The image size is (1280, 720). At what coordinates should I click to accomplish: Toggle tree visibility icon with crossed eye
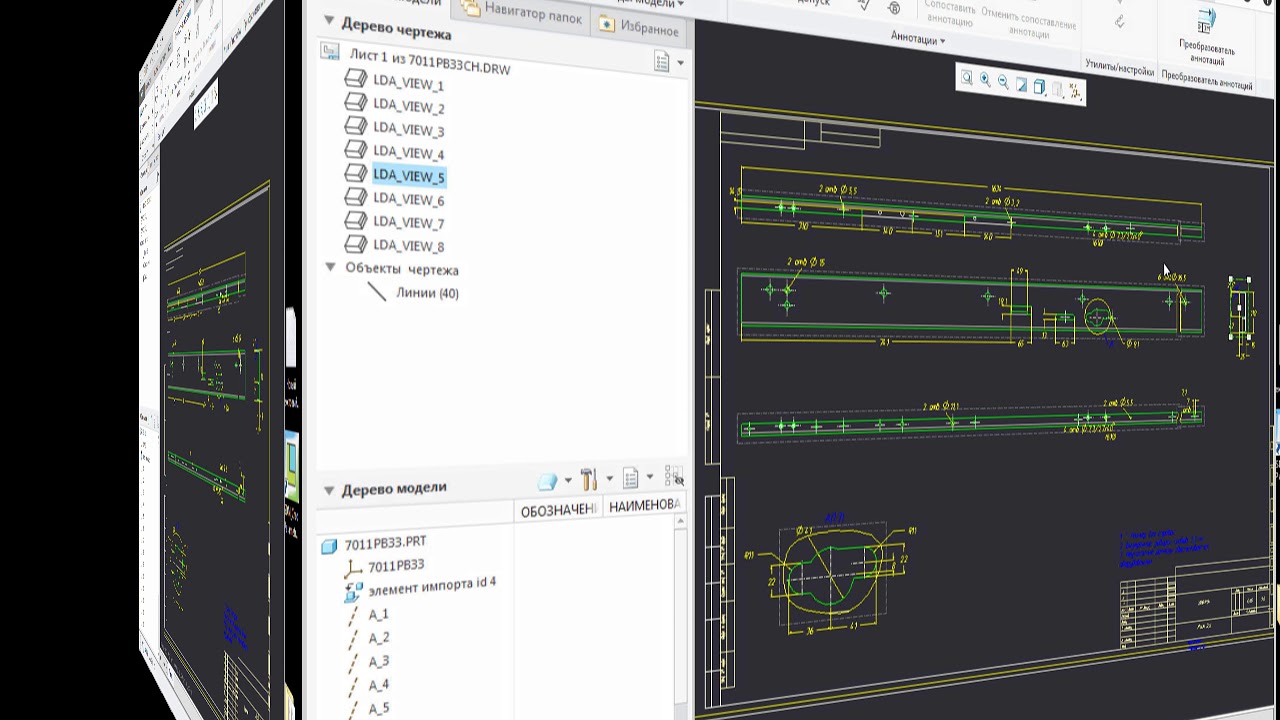(674, 477)
